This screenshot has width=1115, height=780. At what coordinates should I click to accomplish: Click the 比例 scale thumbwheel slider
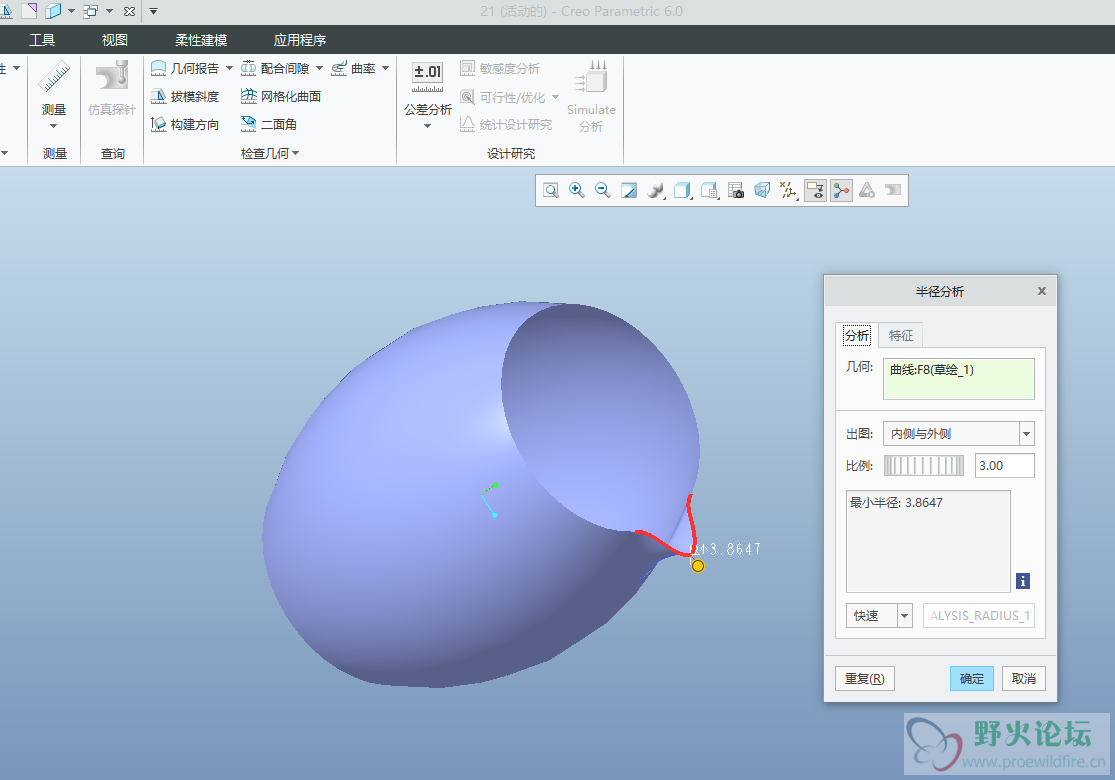pyautogui.click(x=924, y=466)
